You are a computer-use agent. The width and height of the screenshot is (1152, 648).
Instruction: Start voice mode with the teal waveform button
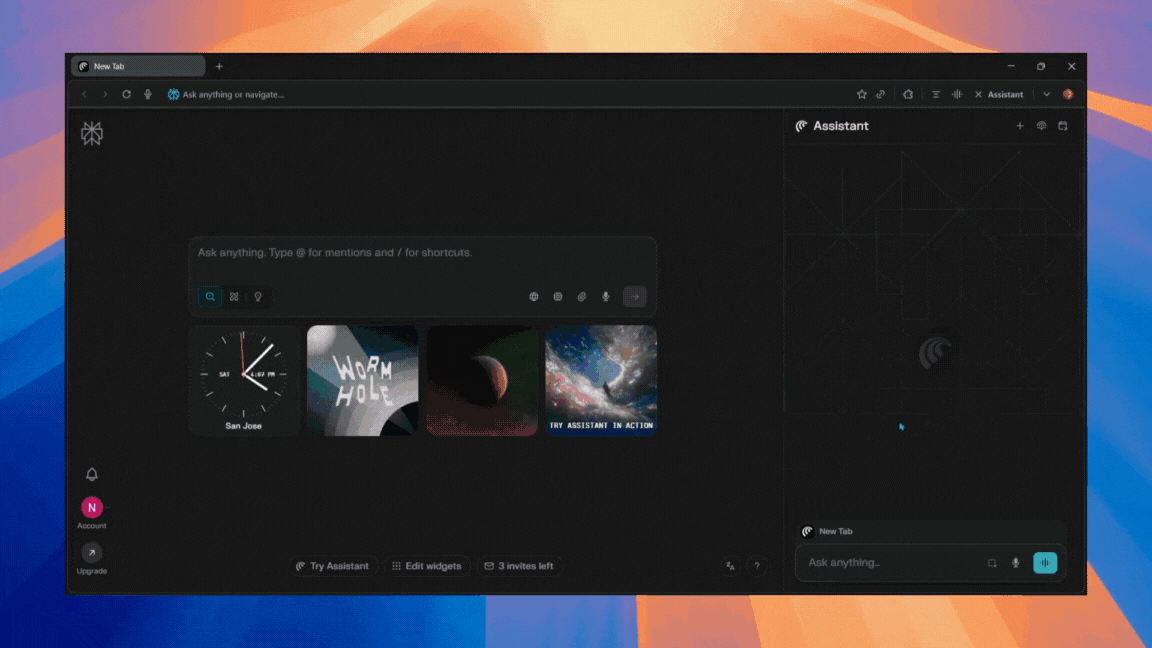1045,563
